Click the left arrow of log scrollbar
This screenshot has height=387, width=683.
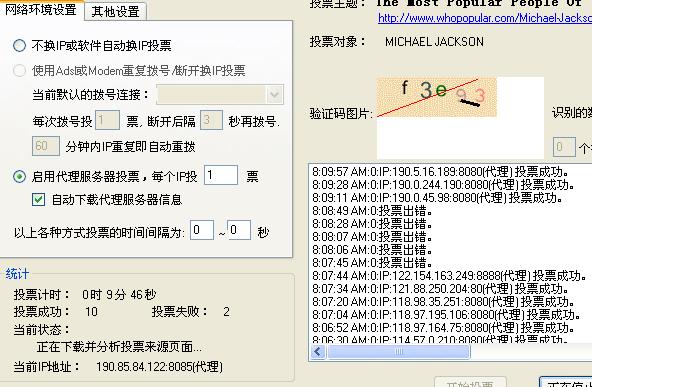tap(318, 352)
